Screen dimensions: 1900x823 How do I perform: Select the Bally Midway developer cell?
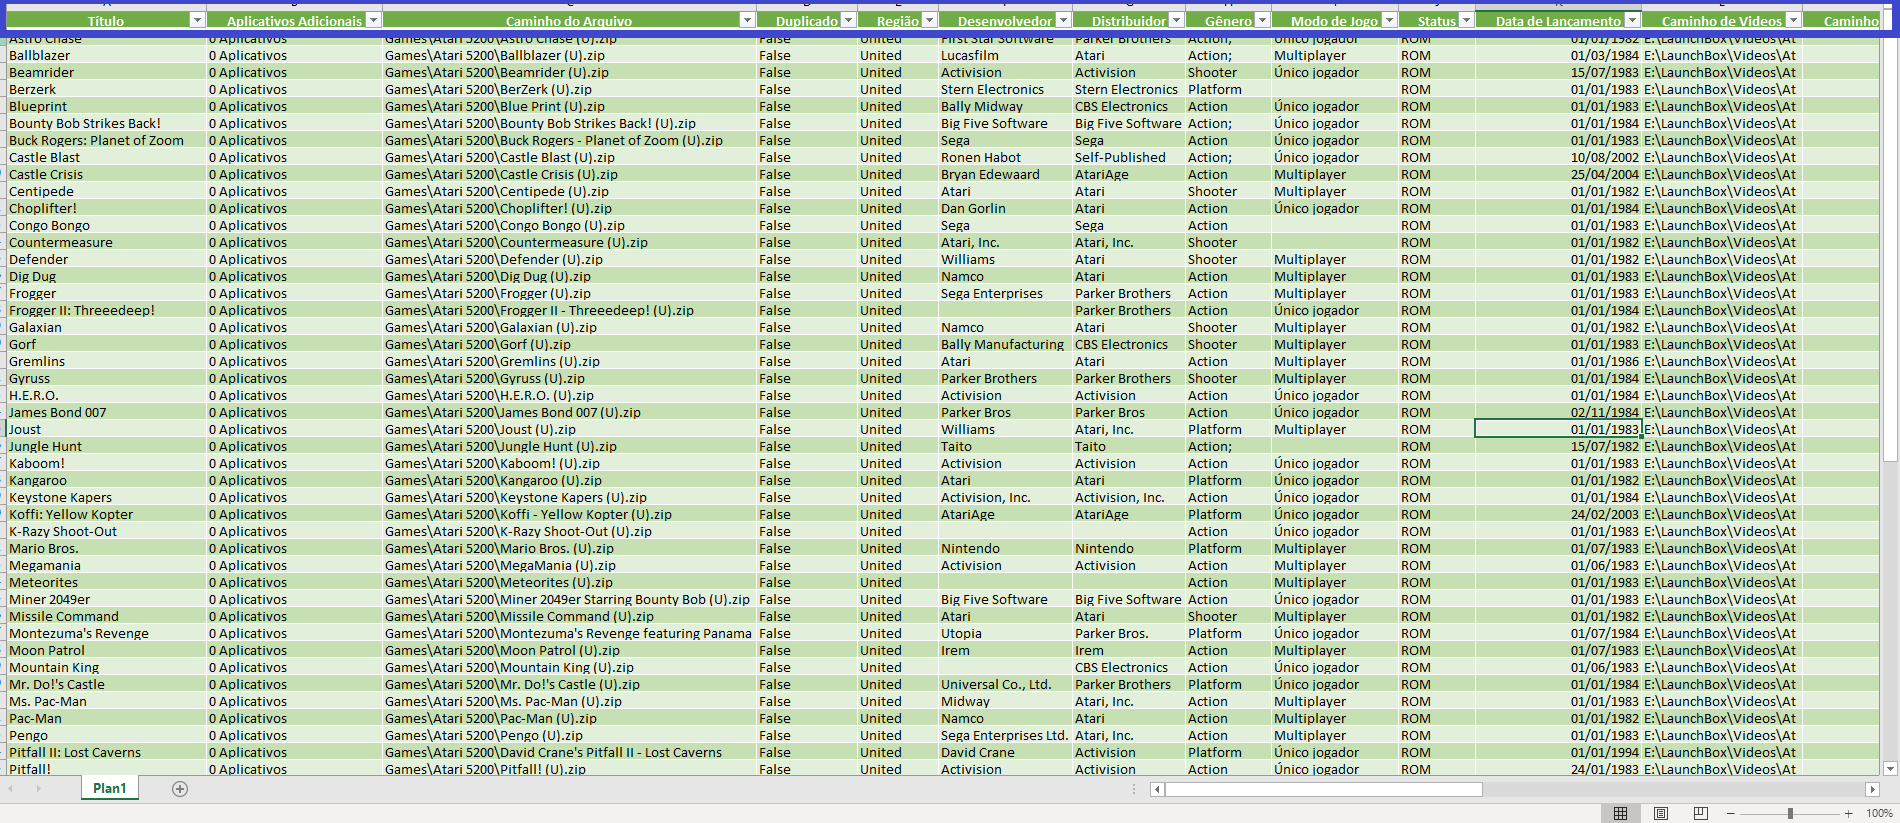[1005, 106]
